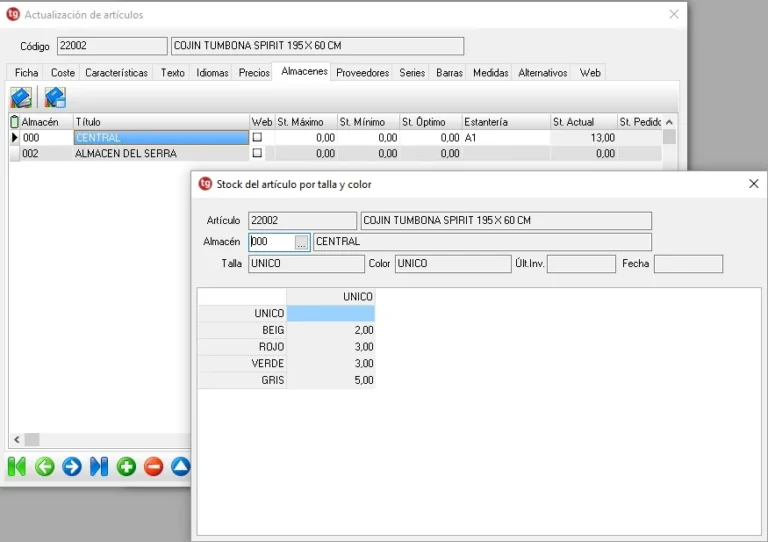
Task: Toggle Web checkbox for ALMACEN DEL SERRA
Action: click(257, 153)
